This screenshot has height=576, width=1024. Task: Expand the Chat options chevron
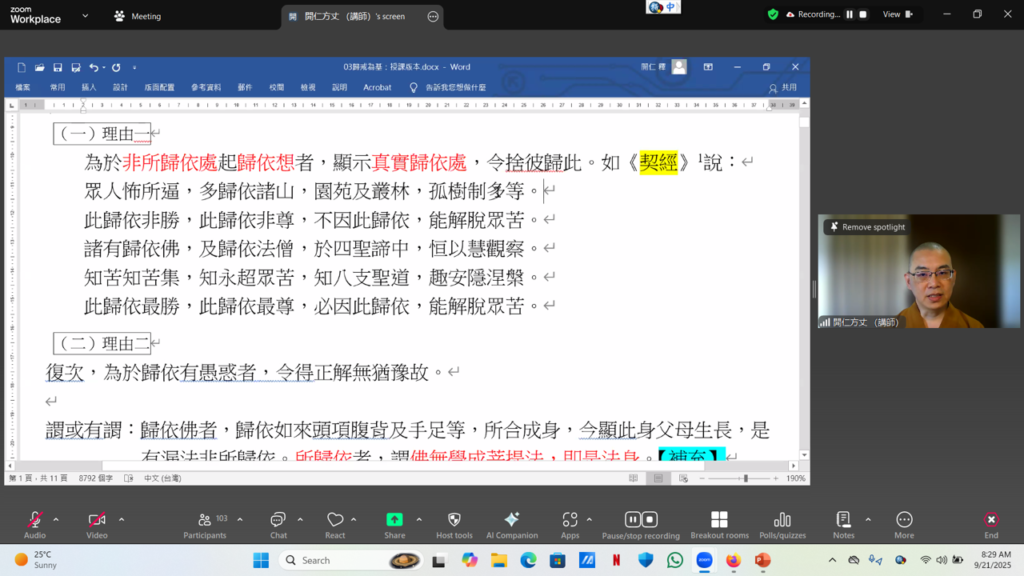pos(300,519)
